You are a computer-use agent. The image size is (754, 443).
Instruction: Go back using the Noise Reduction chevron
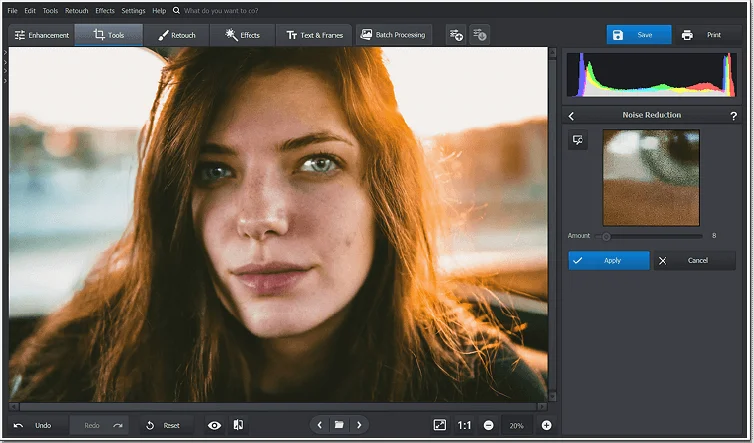(571, 115)
